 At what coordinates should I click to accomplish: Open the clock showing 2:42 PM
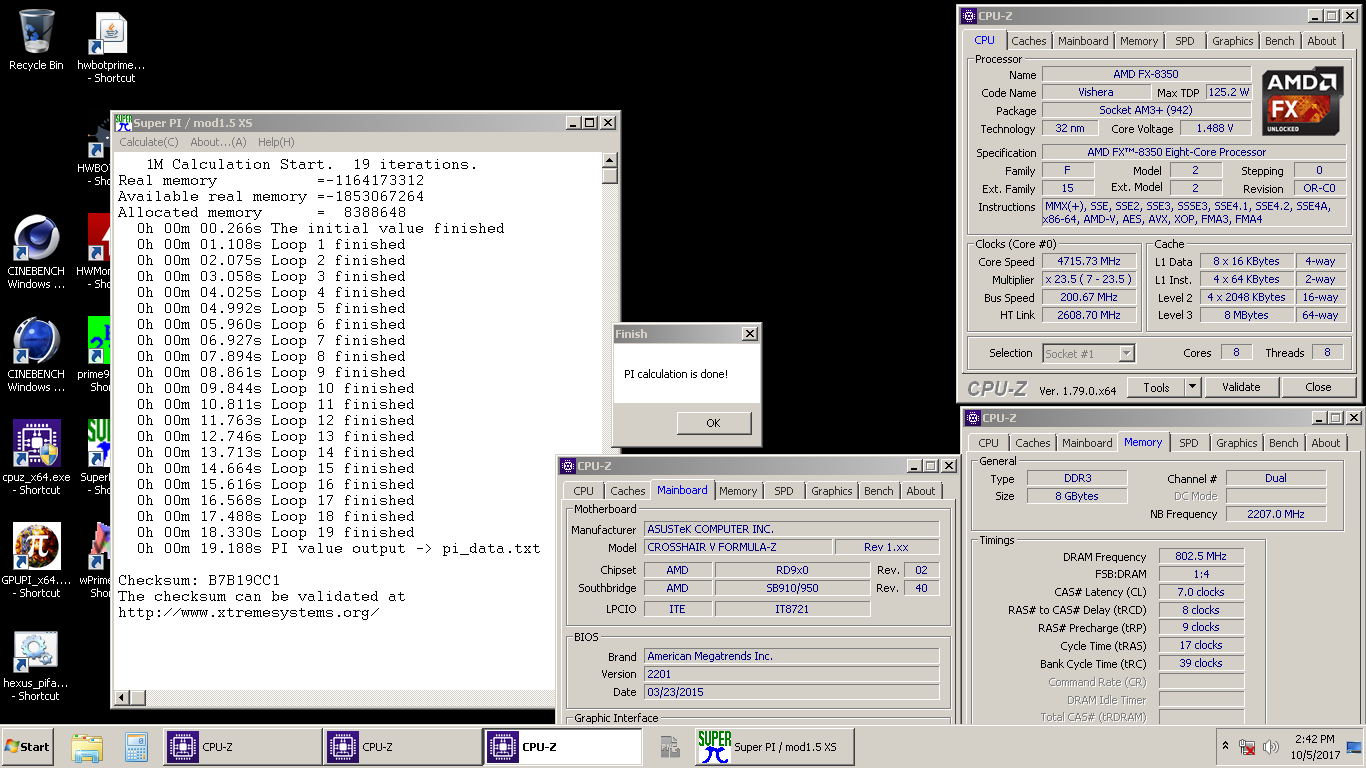[x=1313, y=747]
